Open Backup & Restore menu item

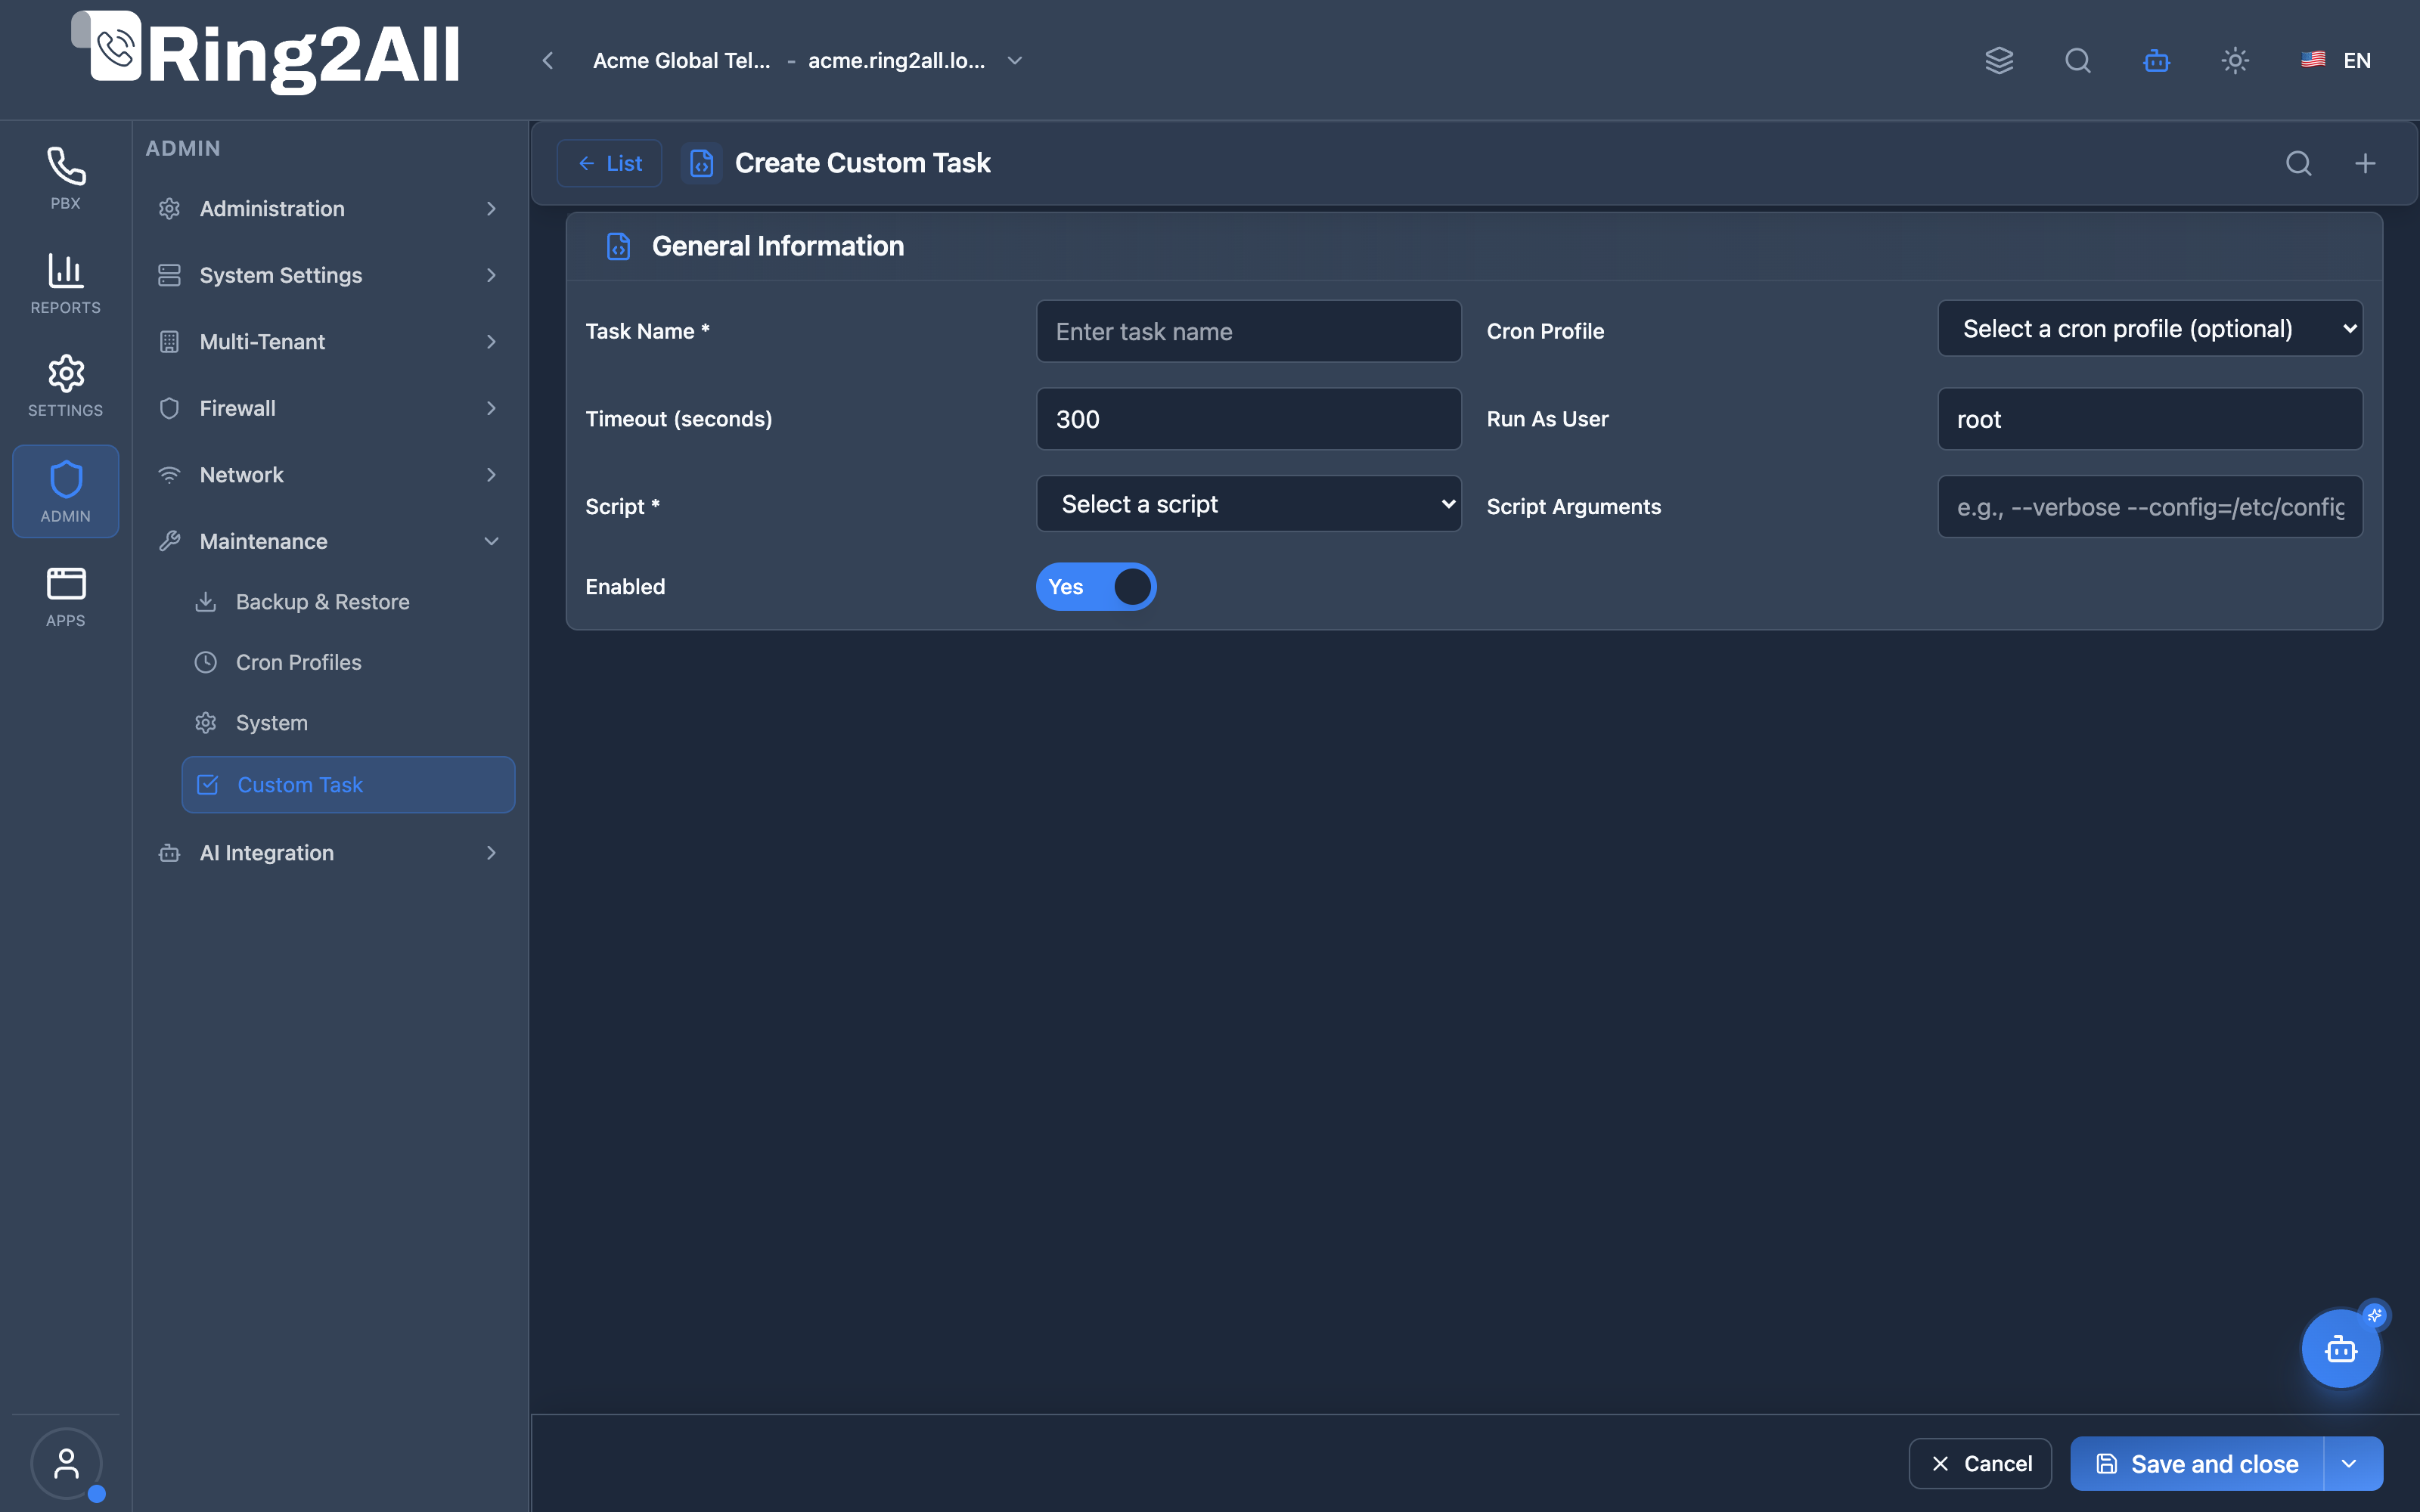(x=347, y=602)
